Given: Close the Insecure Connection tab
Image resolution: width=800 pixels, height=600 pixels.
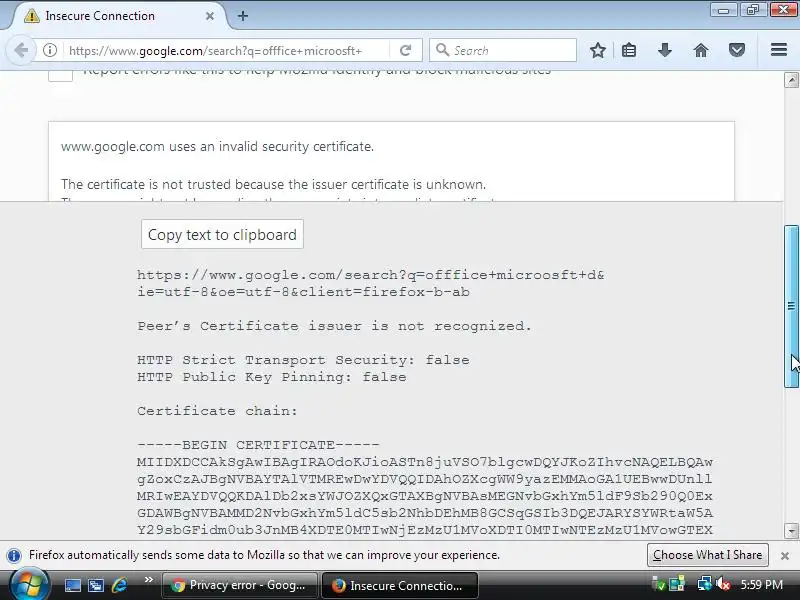Looking at the screenshot, I should (x=210, y=16).
